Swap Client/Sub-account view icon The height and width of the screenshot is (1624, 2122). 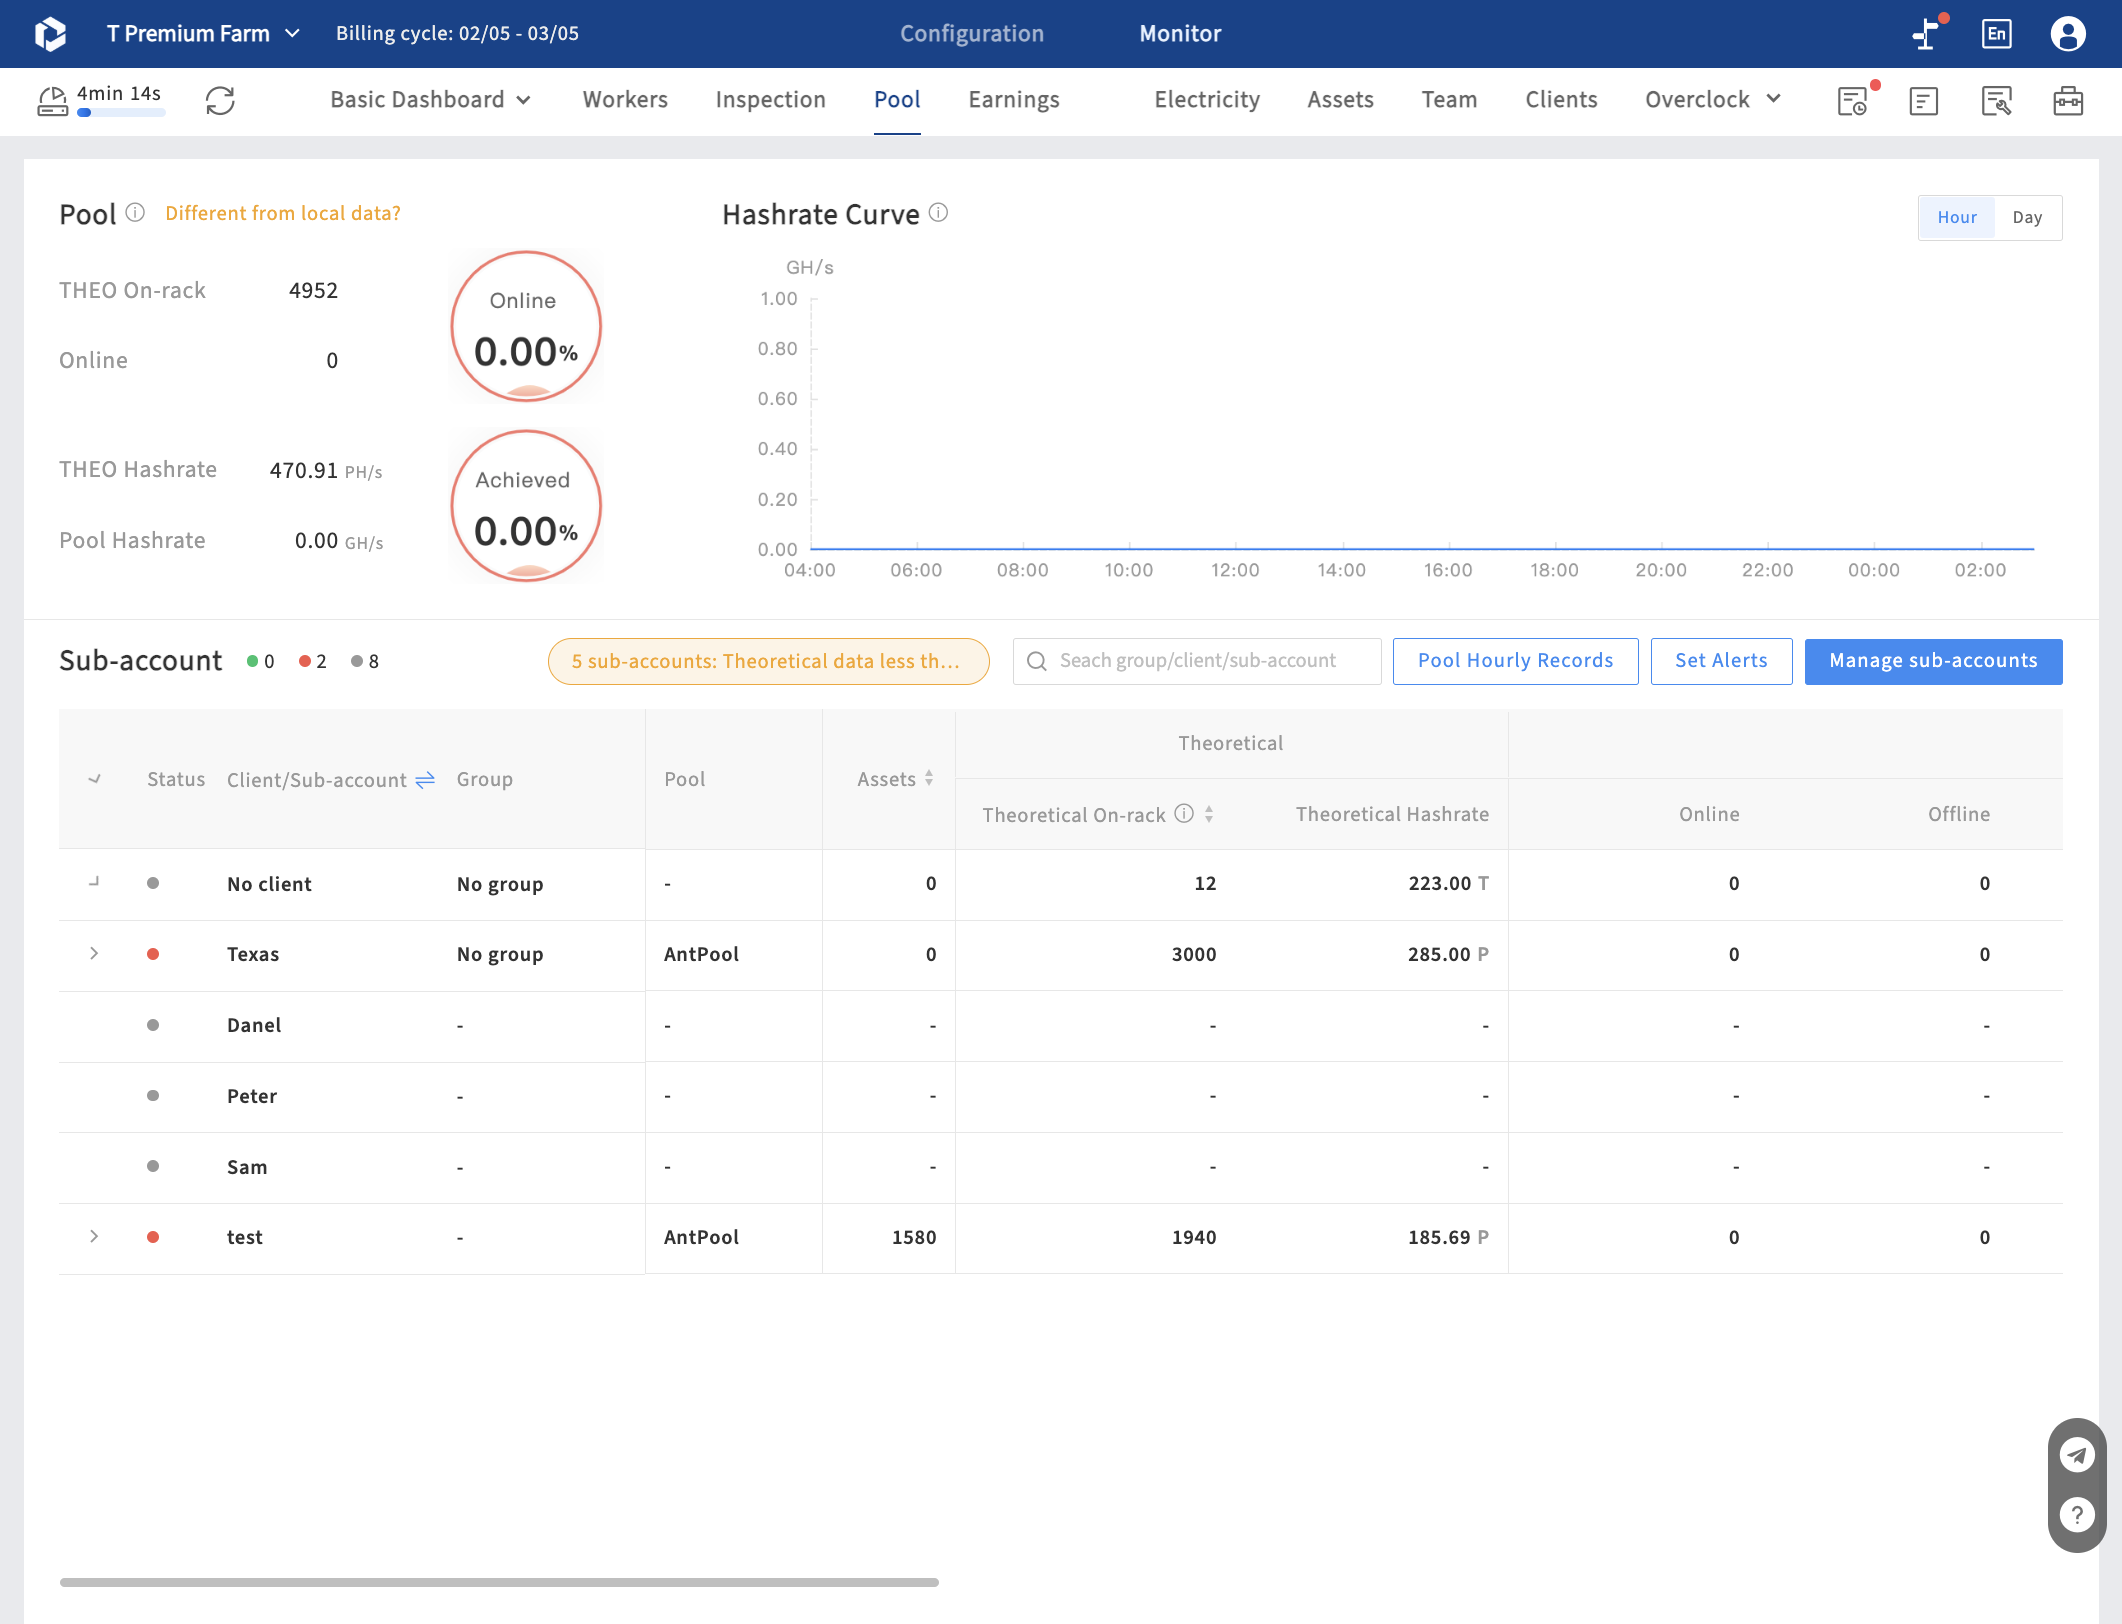click(x=425, y=780)
